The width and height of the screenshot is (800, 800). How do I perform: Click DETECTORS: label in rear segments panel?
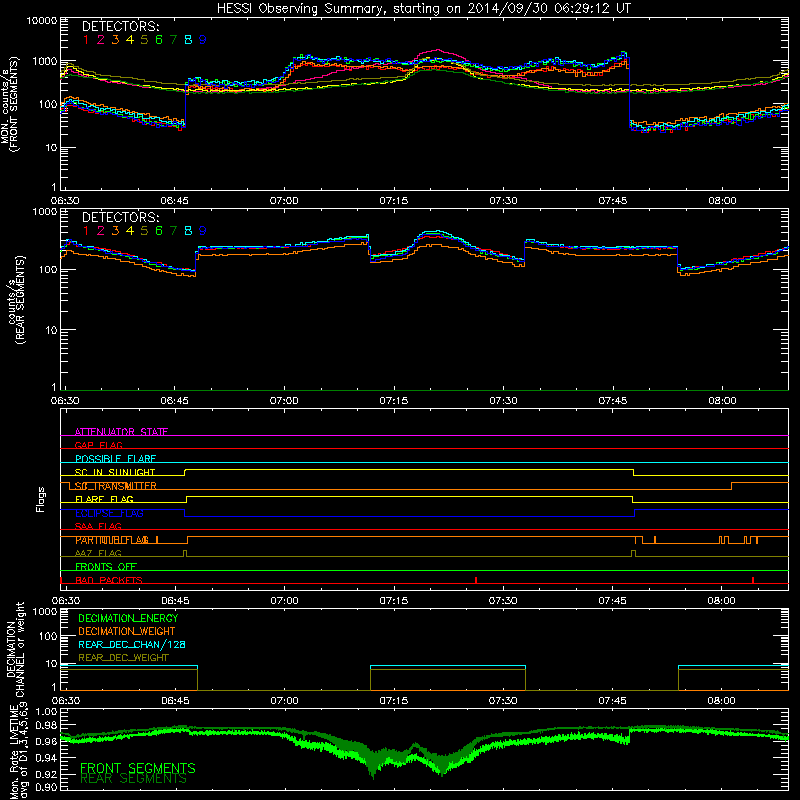click(x=120, y=217)
